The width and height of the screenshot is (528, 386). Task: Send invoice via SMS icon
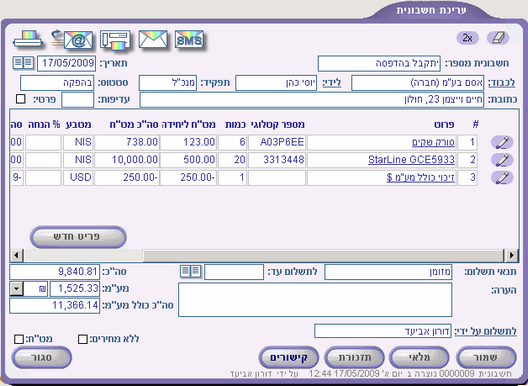coord(189,40)
